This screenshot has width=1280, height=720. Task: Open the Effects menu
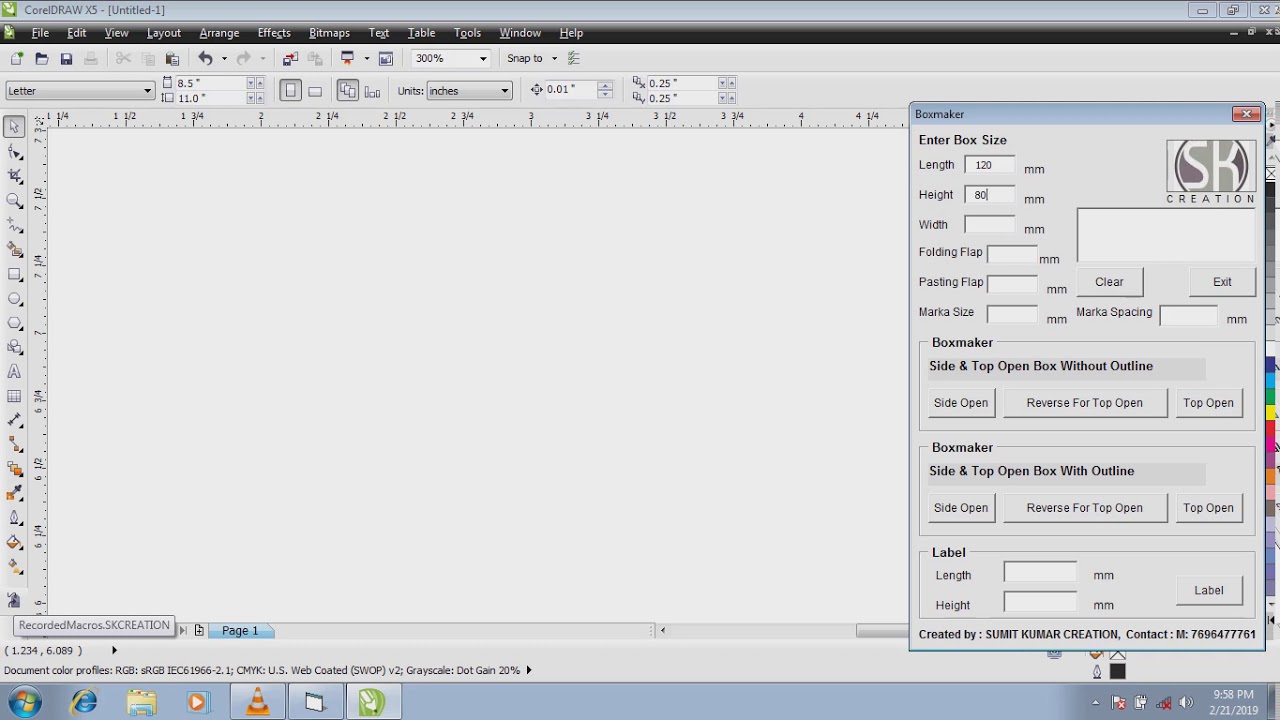click(274, 33)
